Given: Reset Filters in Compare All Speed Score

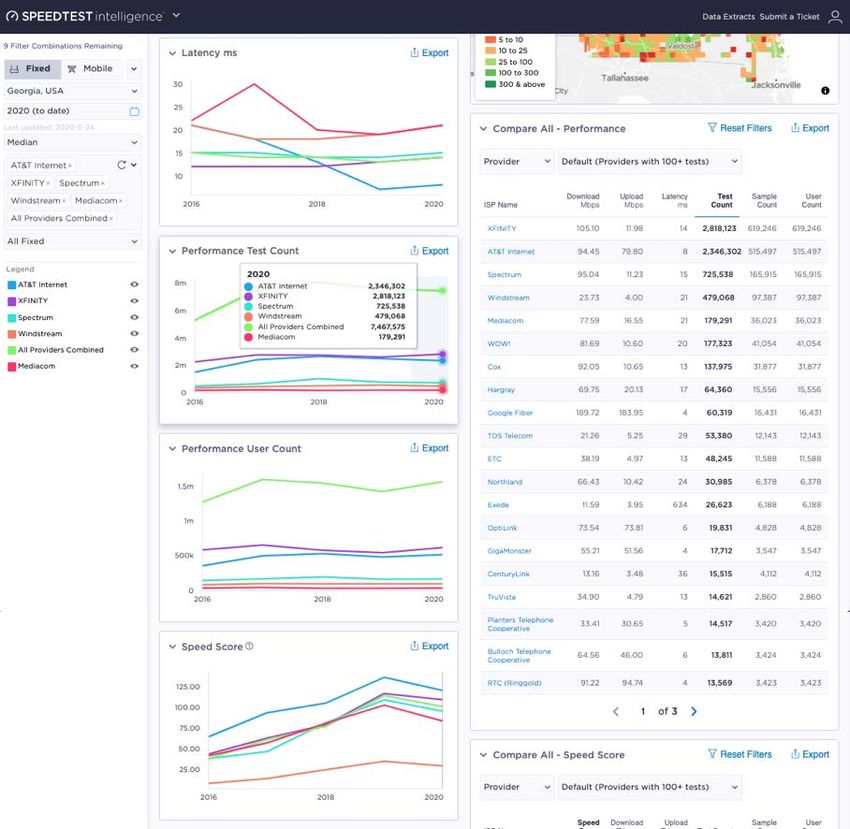Looking at the screenshot, I should tap(739, 754).
